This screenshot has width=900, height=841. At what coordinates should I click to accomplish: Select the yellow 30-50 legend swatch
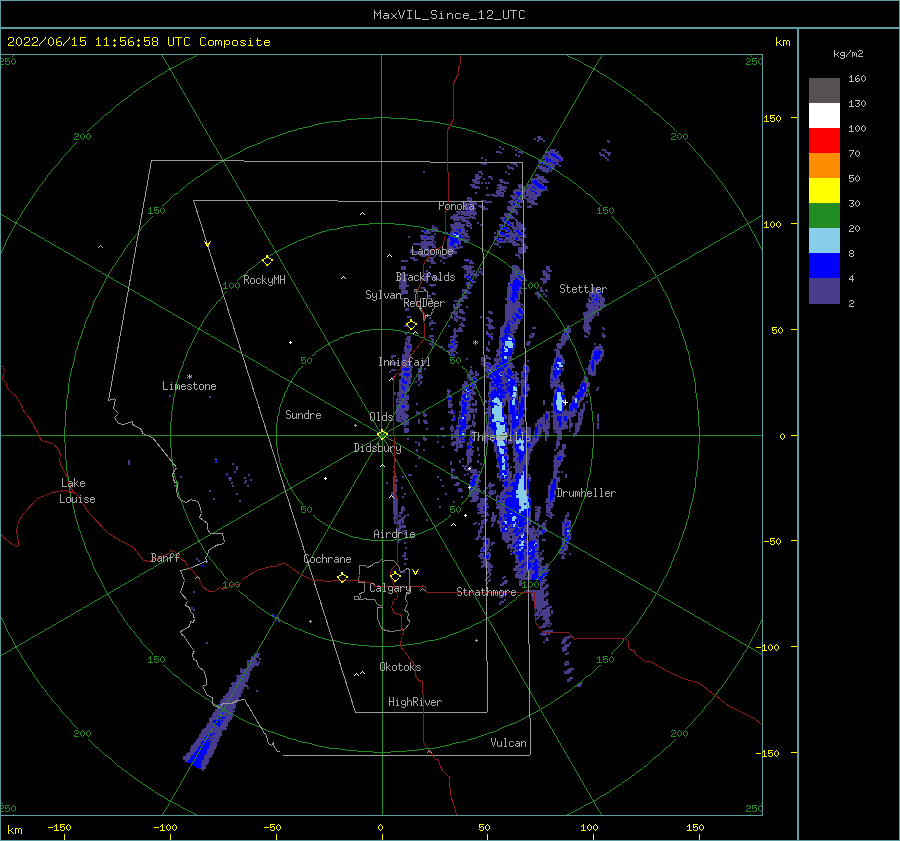coord(824,191)
